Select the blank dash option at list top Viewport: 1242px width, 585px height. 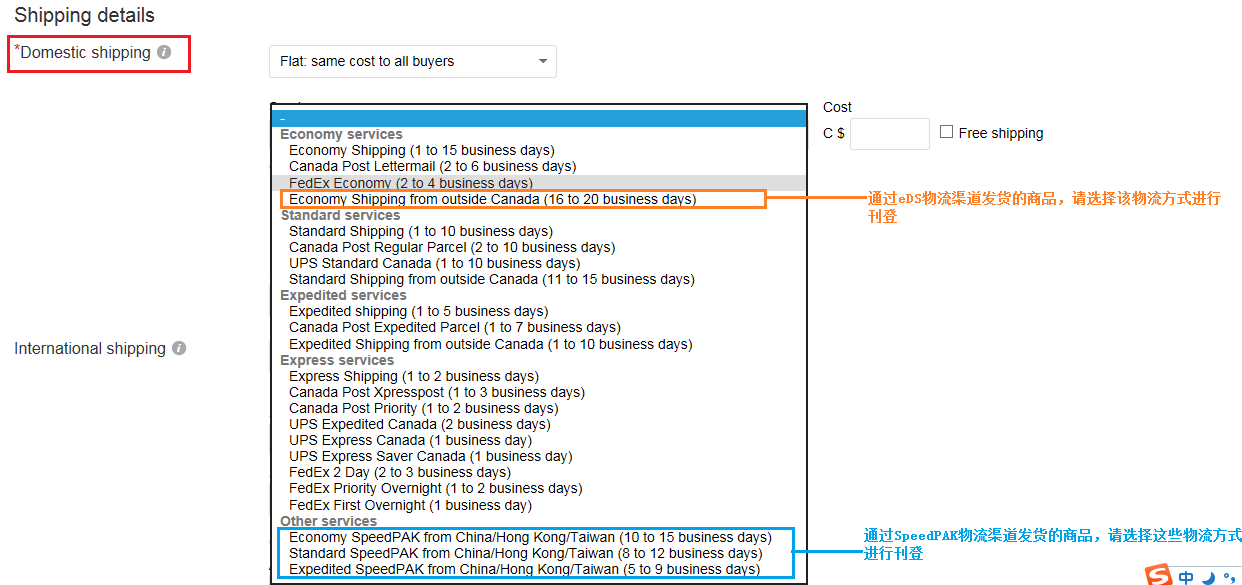[x=538, y=118]
